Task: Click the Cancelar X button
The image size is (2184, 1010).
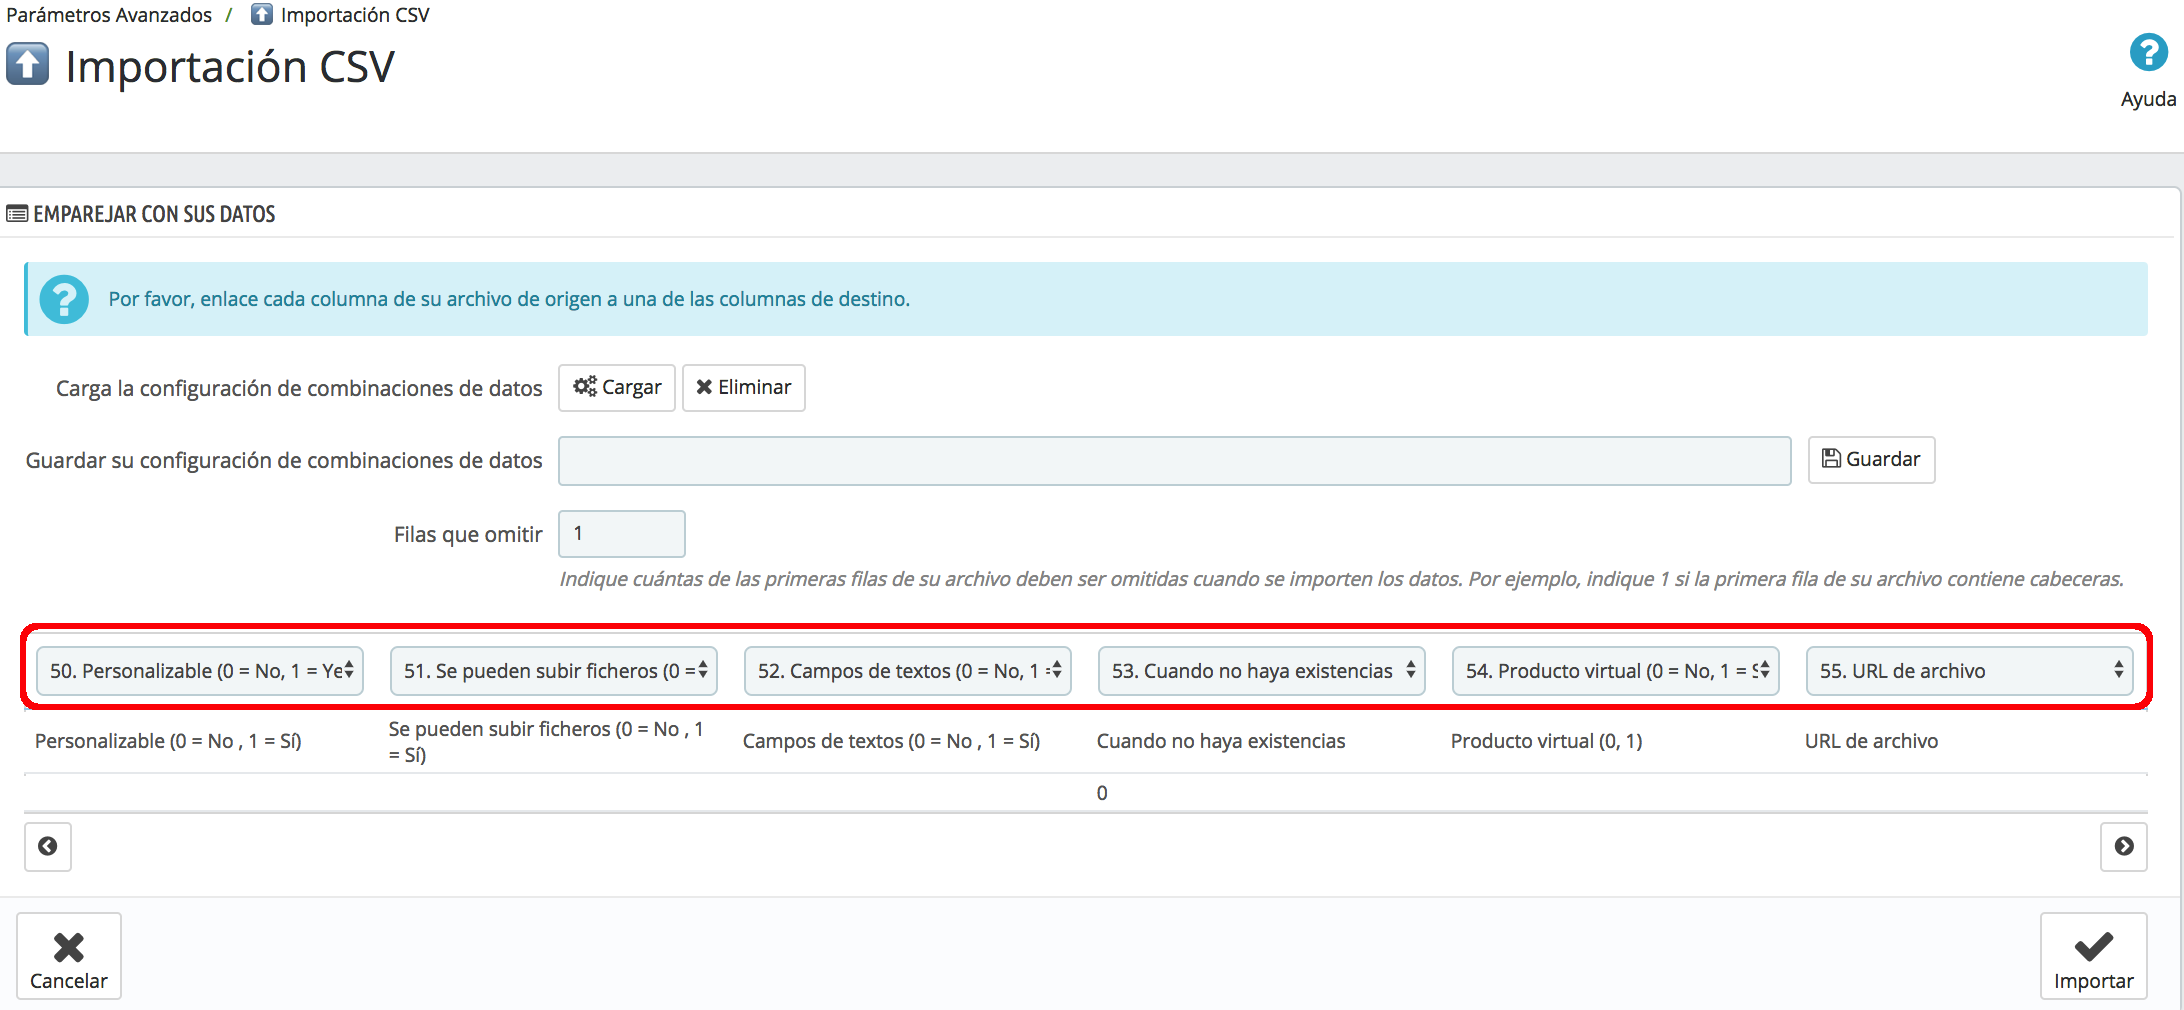Action: pyautogui.click(x=68, y=956)
